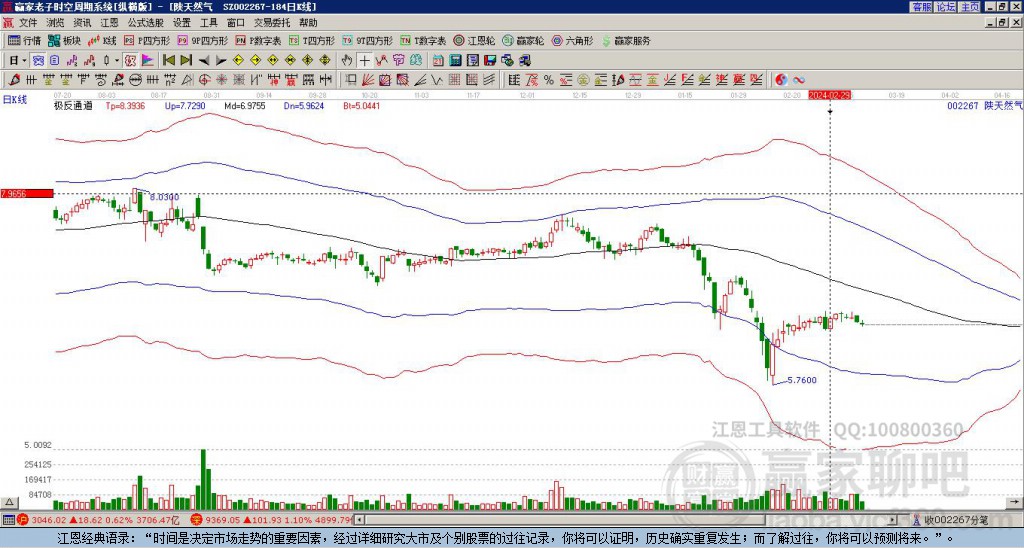Toggle the 权 adjustment icon
The height and width of the screenshot is (548, 1024).
130,61
